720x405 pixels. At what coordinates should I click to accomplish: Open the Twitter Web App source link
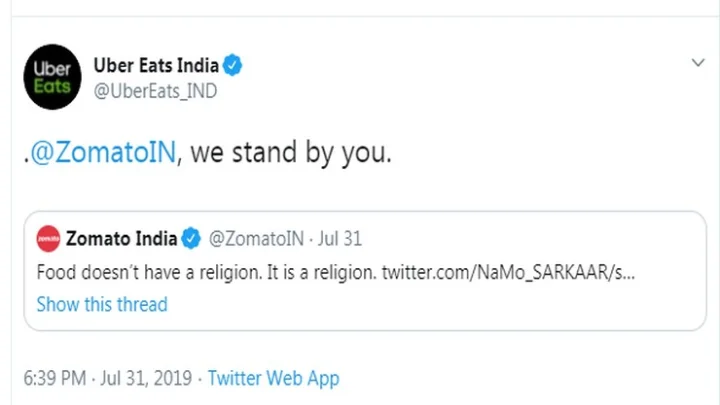[x=273, y=379]
